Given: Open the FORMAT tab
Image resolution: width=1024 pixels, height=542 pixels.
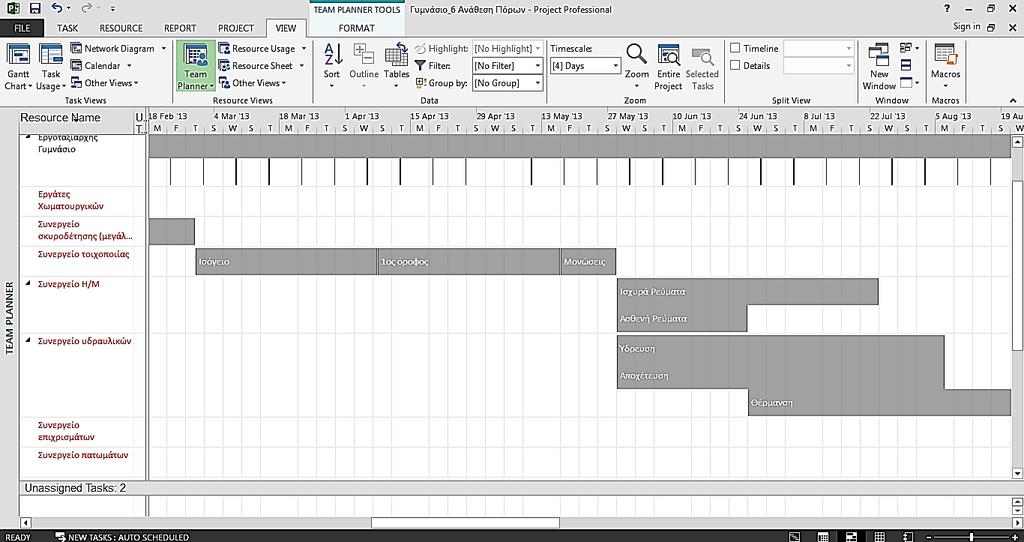Looking at the screenshot, I should [x=357, y=28].
